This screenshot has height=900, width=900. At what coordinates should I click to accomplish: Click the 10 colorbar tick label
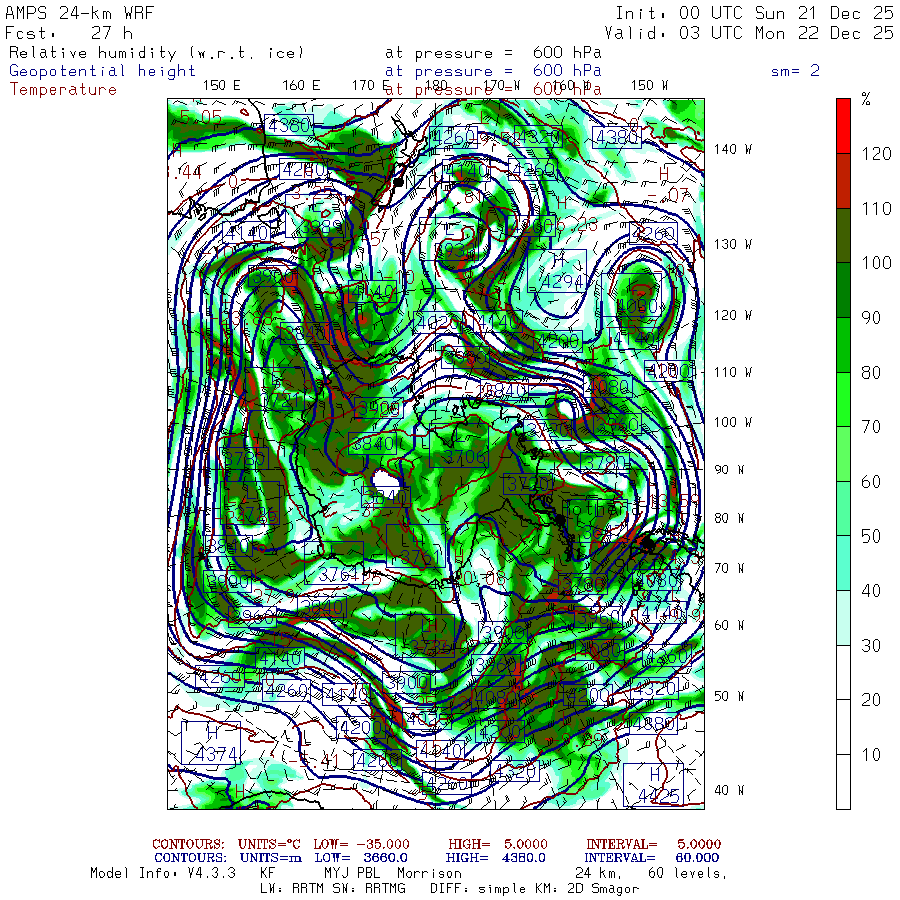point(871,755)
